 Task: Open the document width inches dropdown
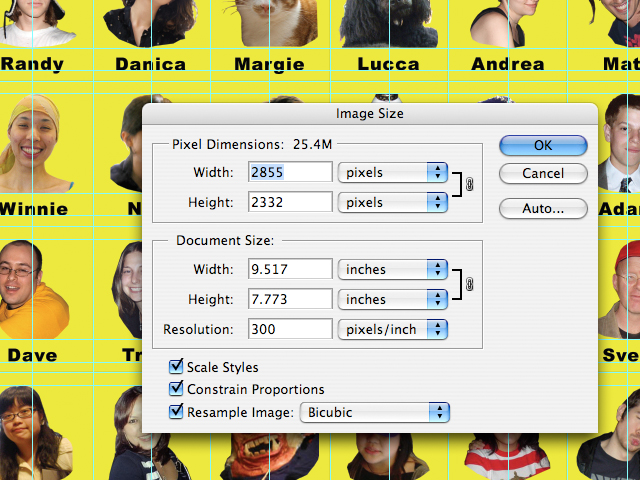click(393, 269)
